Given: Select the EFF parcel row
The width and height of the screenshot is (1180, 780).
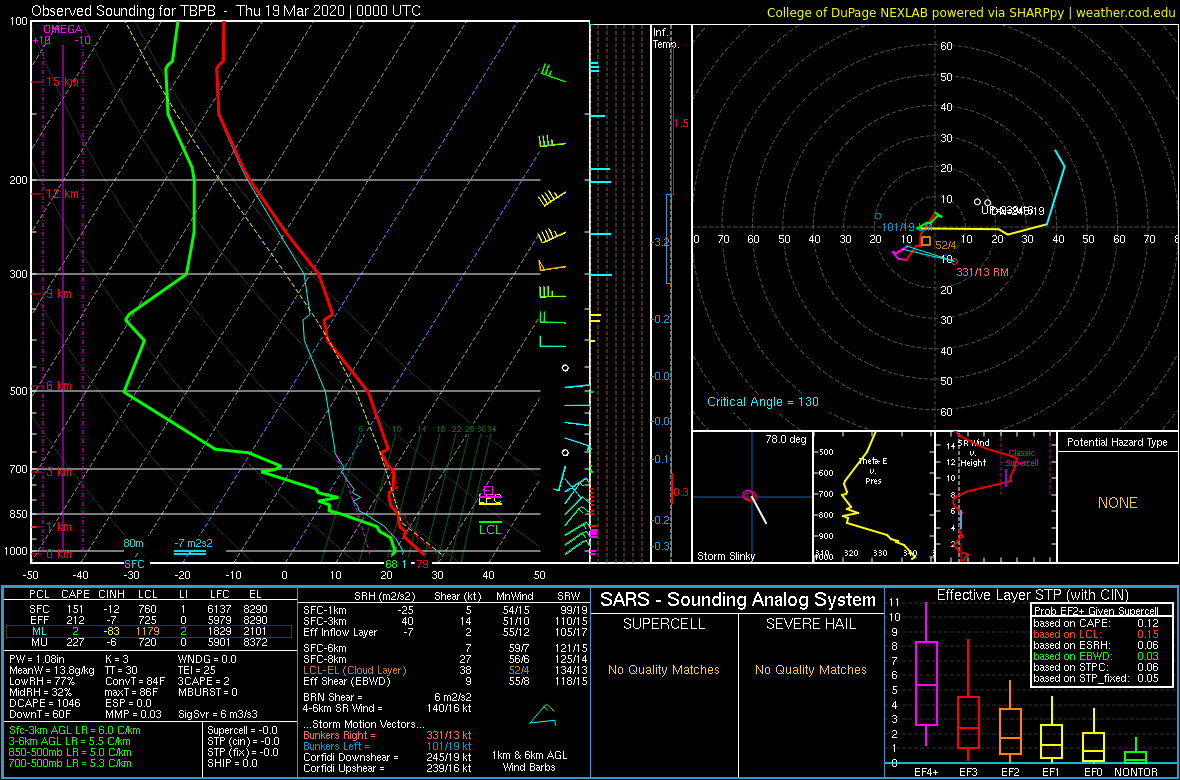Looking at the screenshot, I should click(148, 620).
